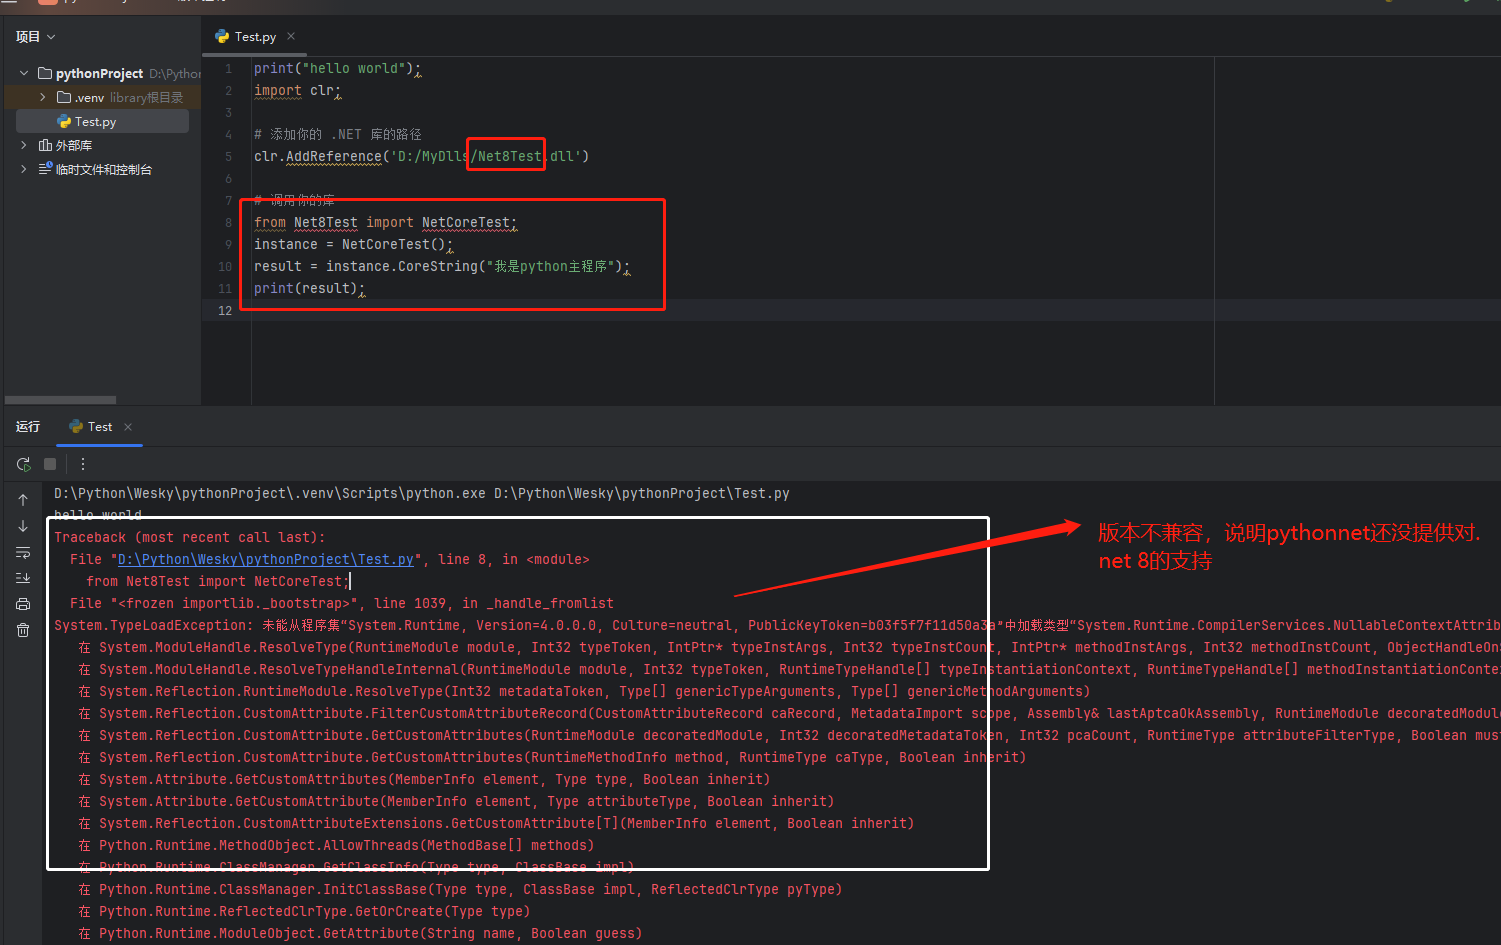Select the Test tab in the run panel
Screen dimensions: 1501x945
tap(99, 427)
